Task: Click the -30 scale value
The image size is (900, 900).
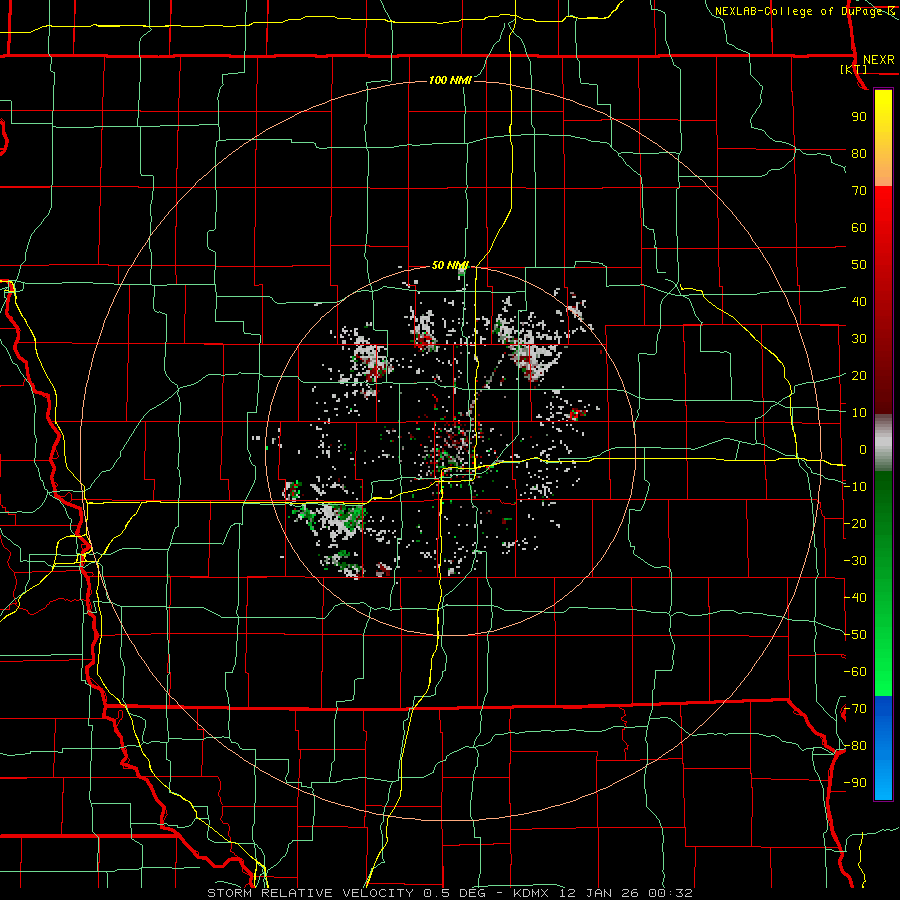Action: click(855, 561)
